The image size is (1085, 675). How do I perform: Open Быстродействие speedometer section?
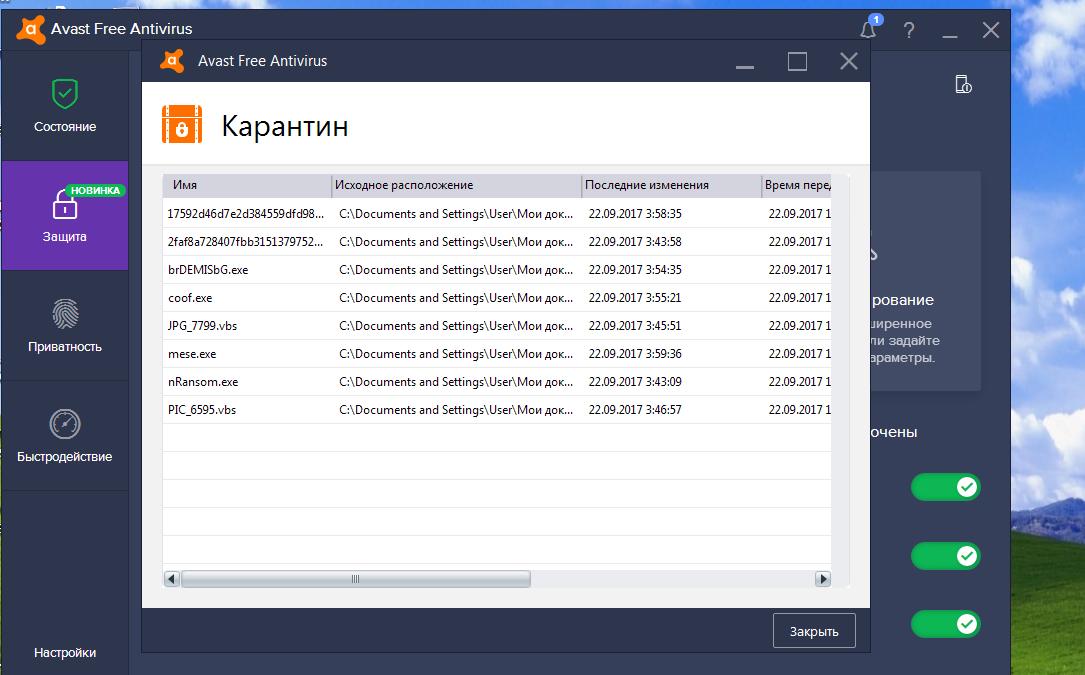coord(65,425)
